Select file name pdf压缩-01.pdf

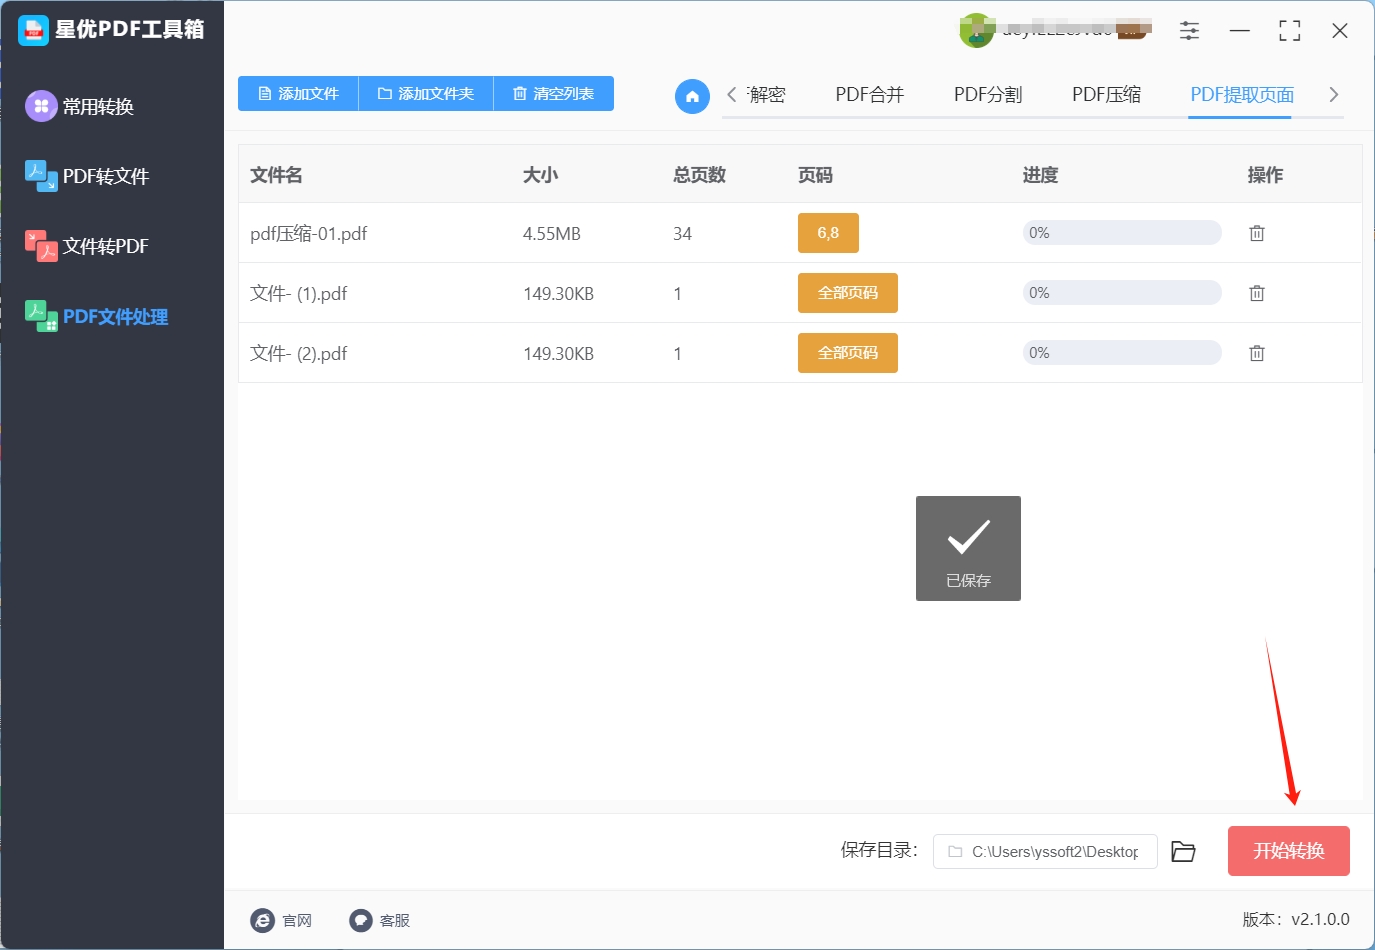click(x=308, y=234)
